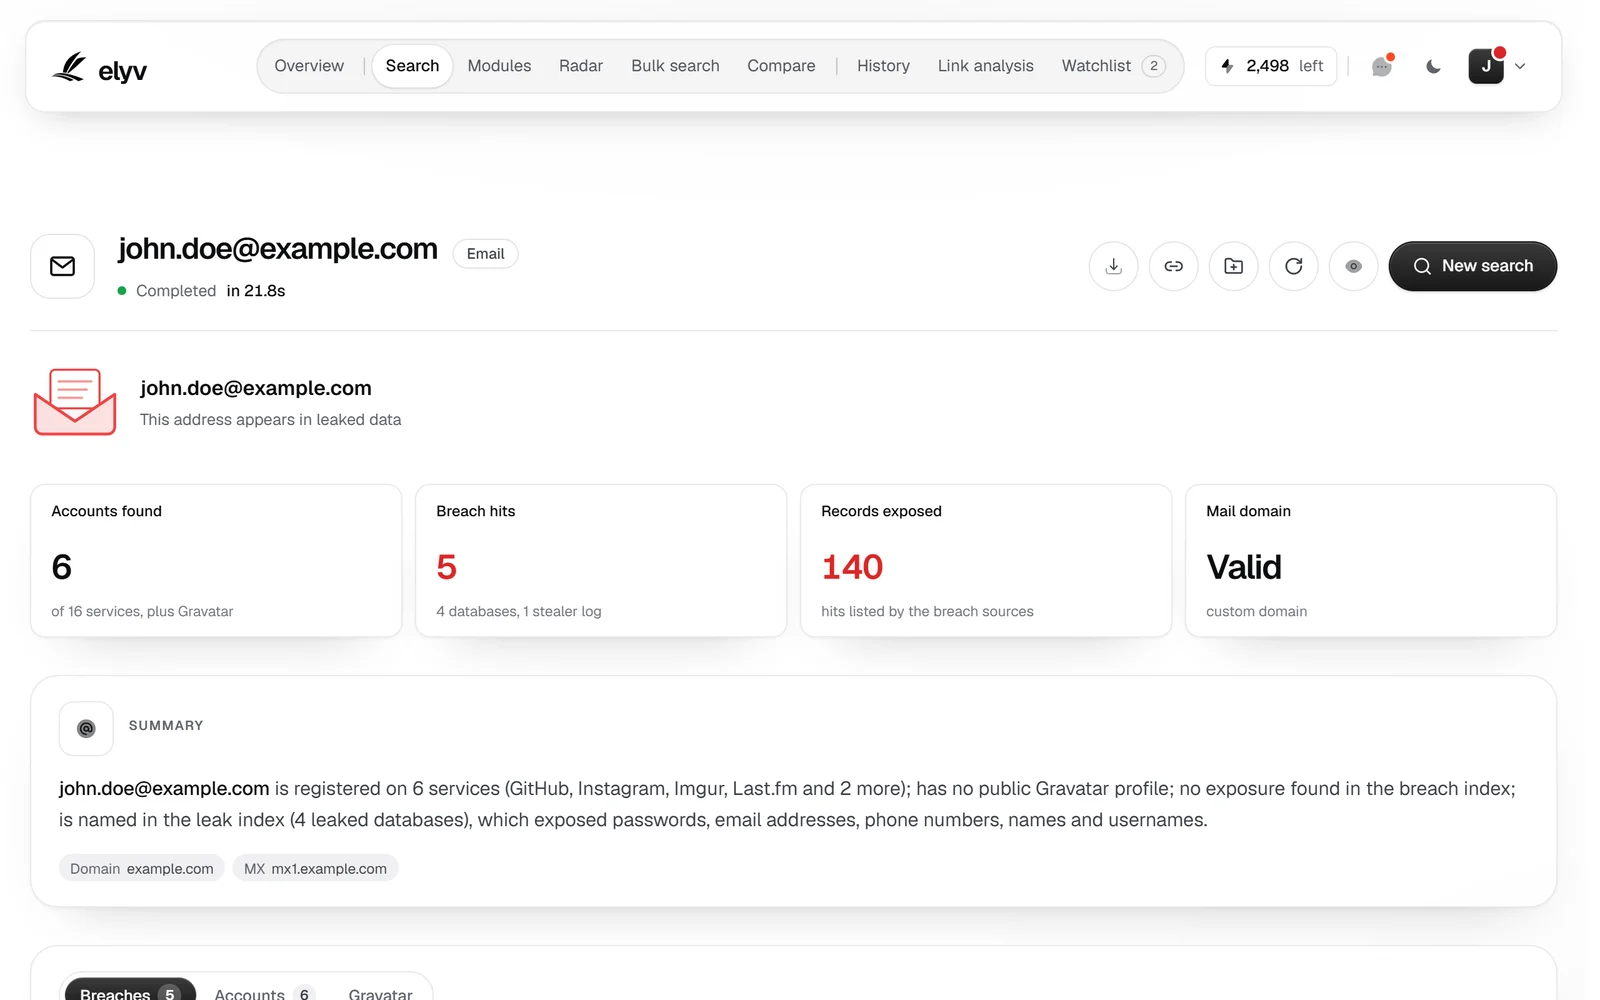Screen dimensions: 1600x1000
Task: Click the J user avatar
Action: [1486, 66]
